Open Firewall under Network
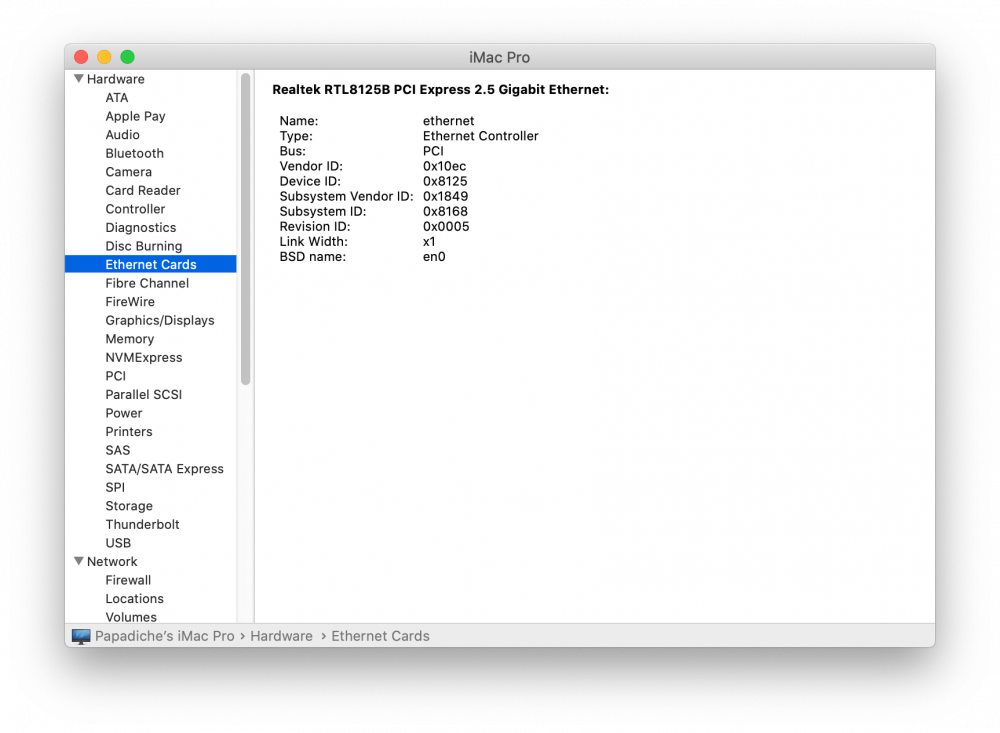 (128, 580)
